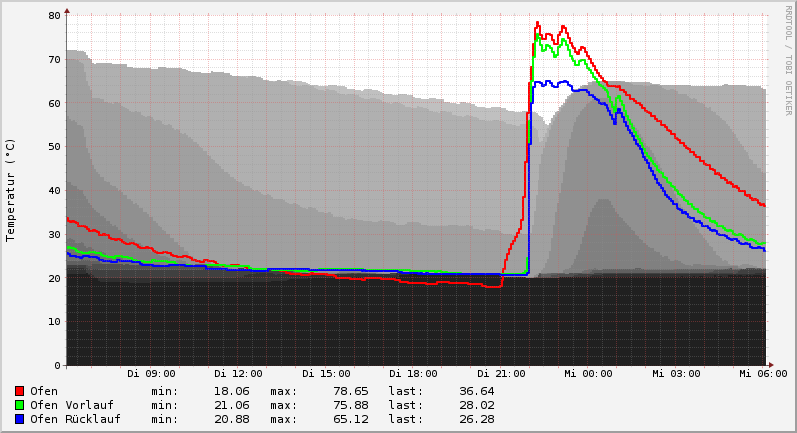Click the Di 09:00 time axis label
The height and width of the screenshot is (433, 797).
[151, 374]
